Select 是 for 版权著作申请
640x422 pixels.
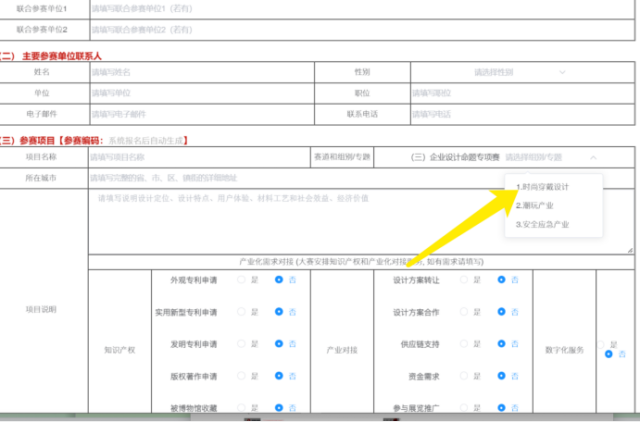[x=241, y=376]
